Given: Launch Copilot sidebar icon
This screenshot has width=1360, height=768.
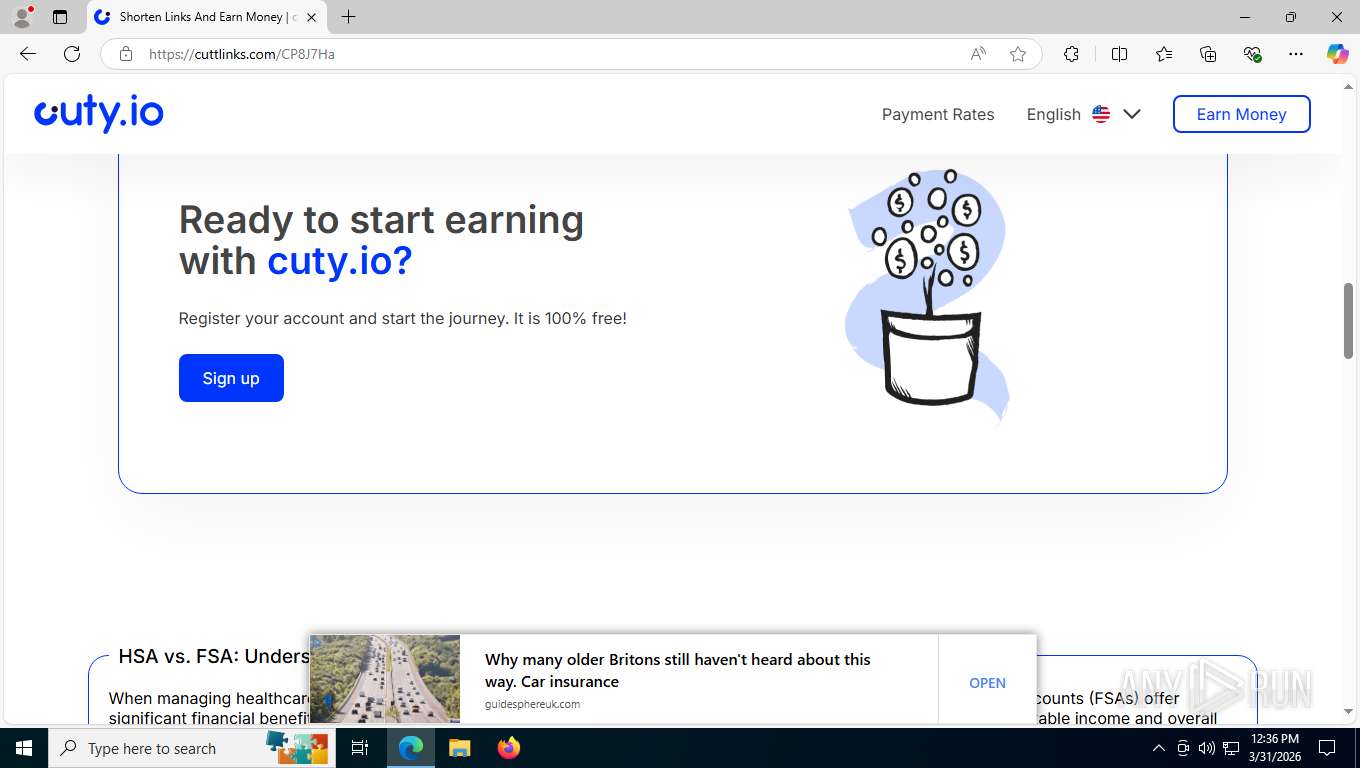Looking at the screenshot, I should coord(1337,54).
